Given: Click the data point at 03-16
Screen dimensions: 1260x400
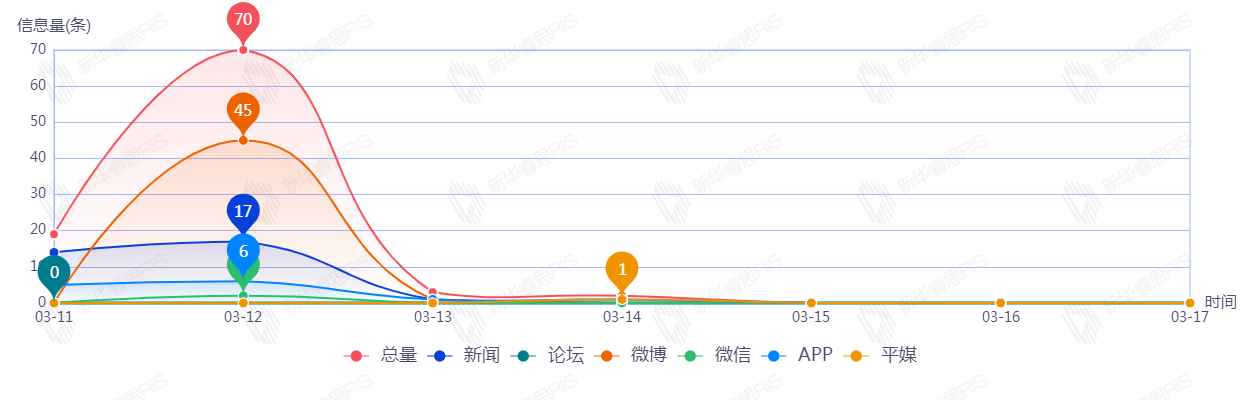Looking at the screenshot, I should pos(1000,303).
